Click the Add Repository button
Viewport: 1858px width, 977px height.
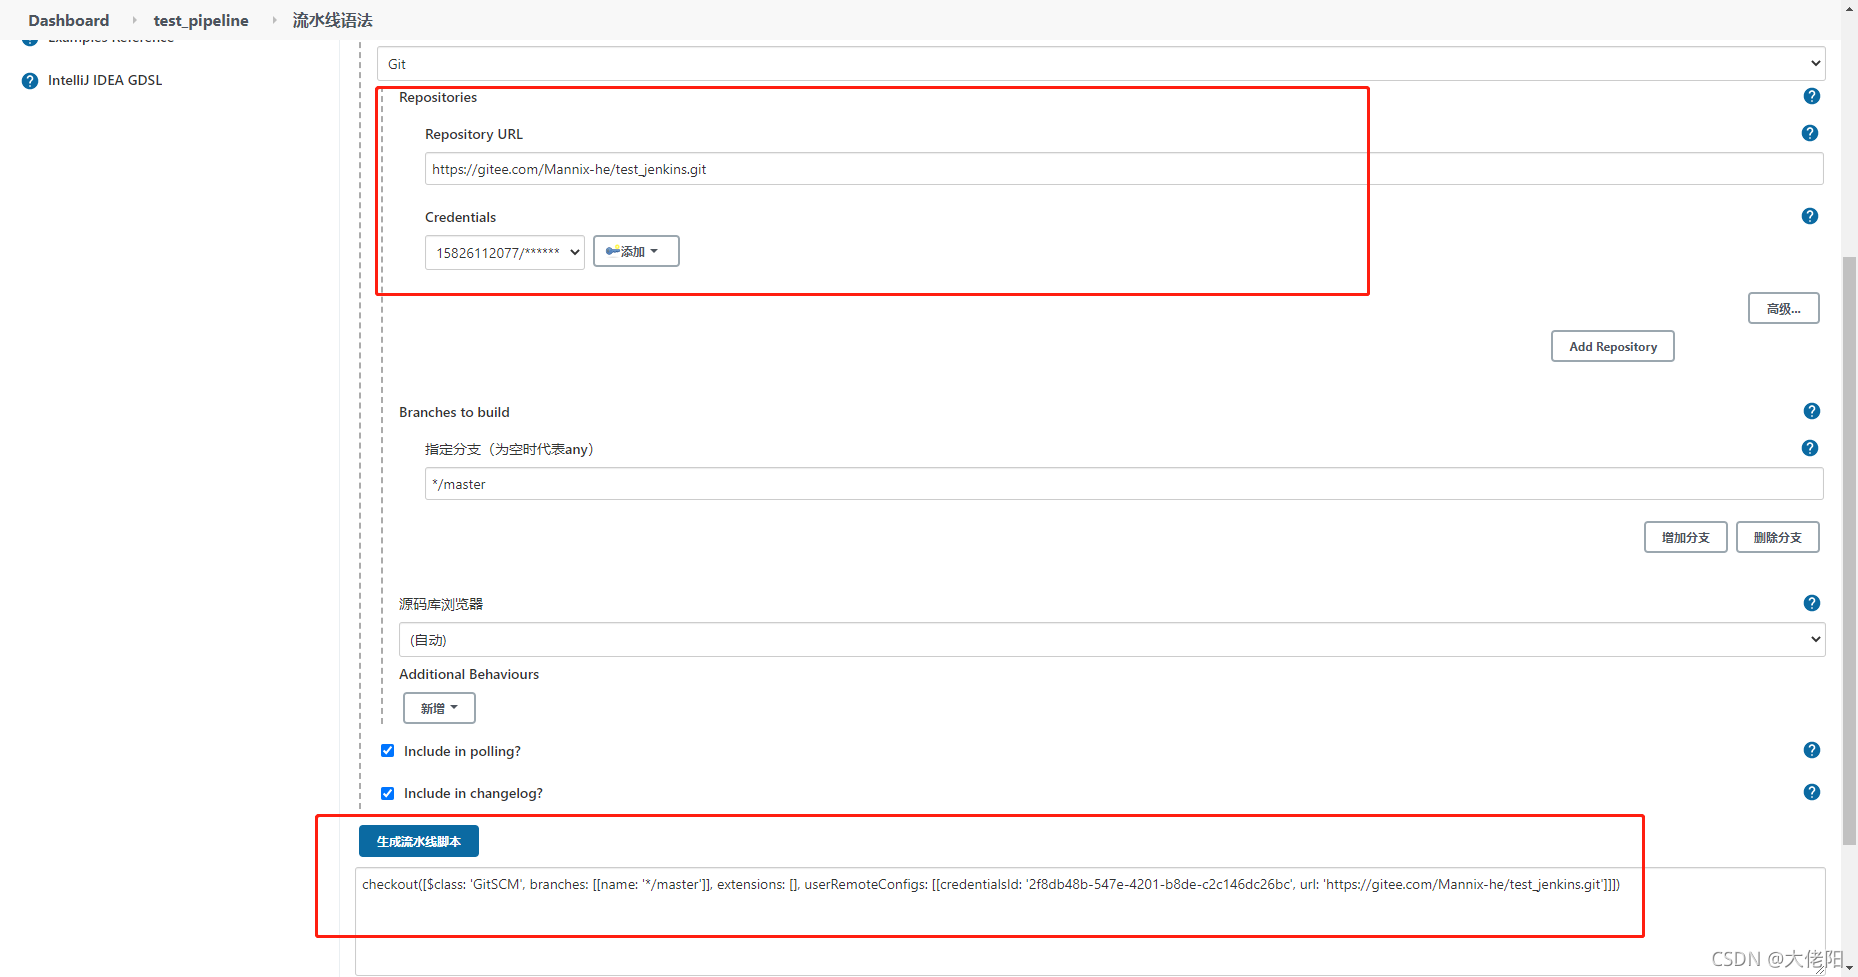tap(1613, 346)
